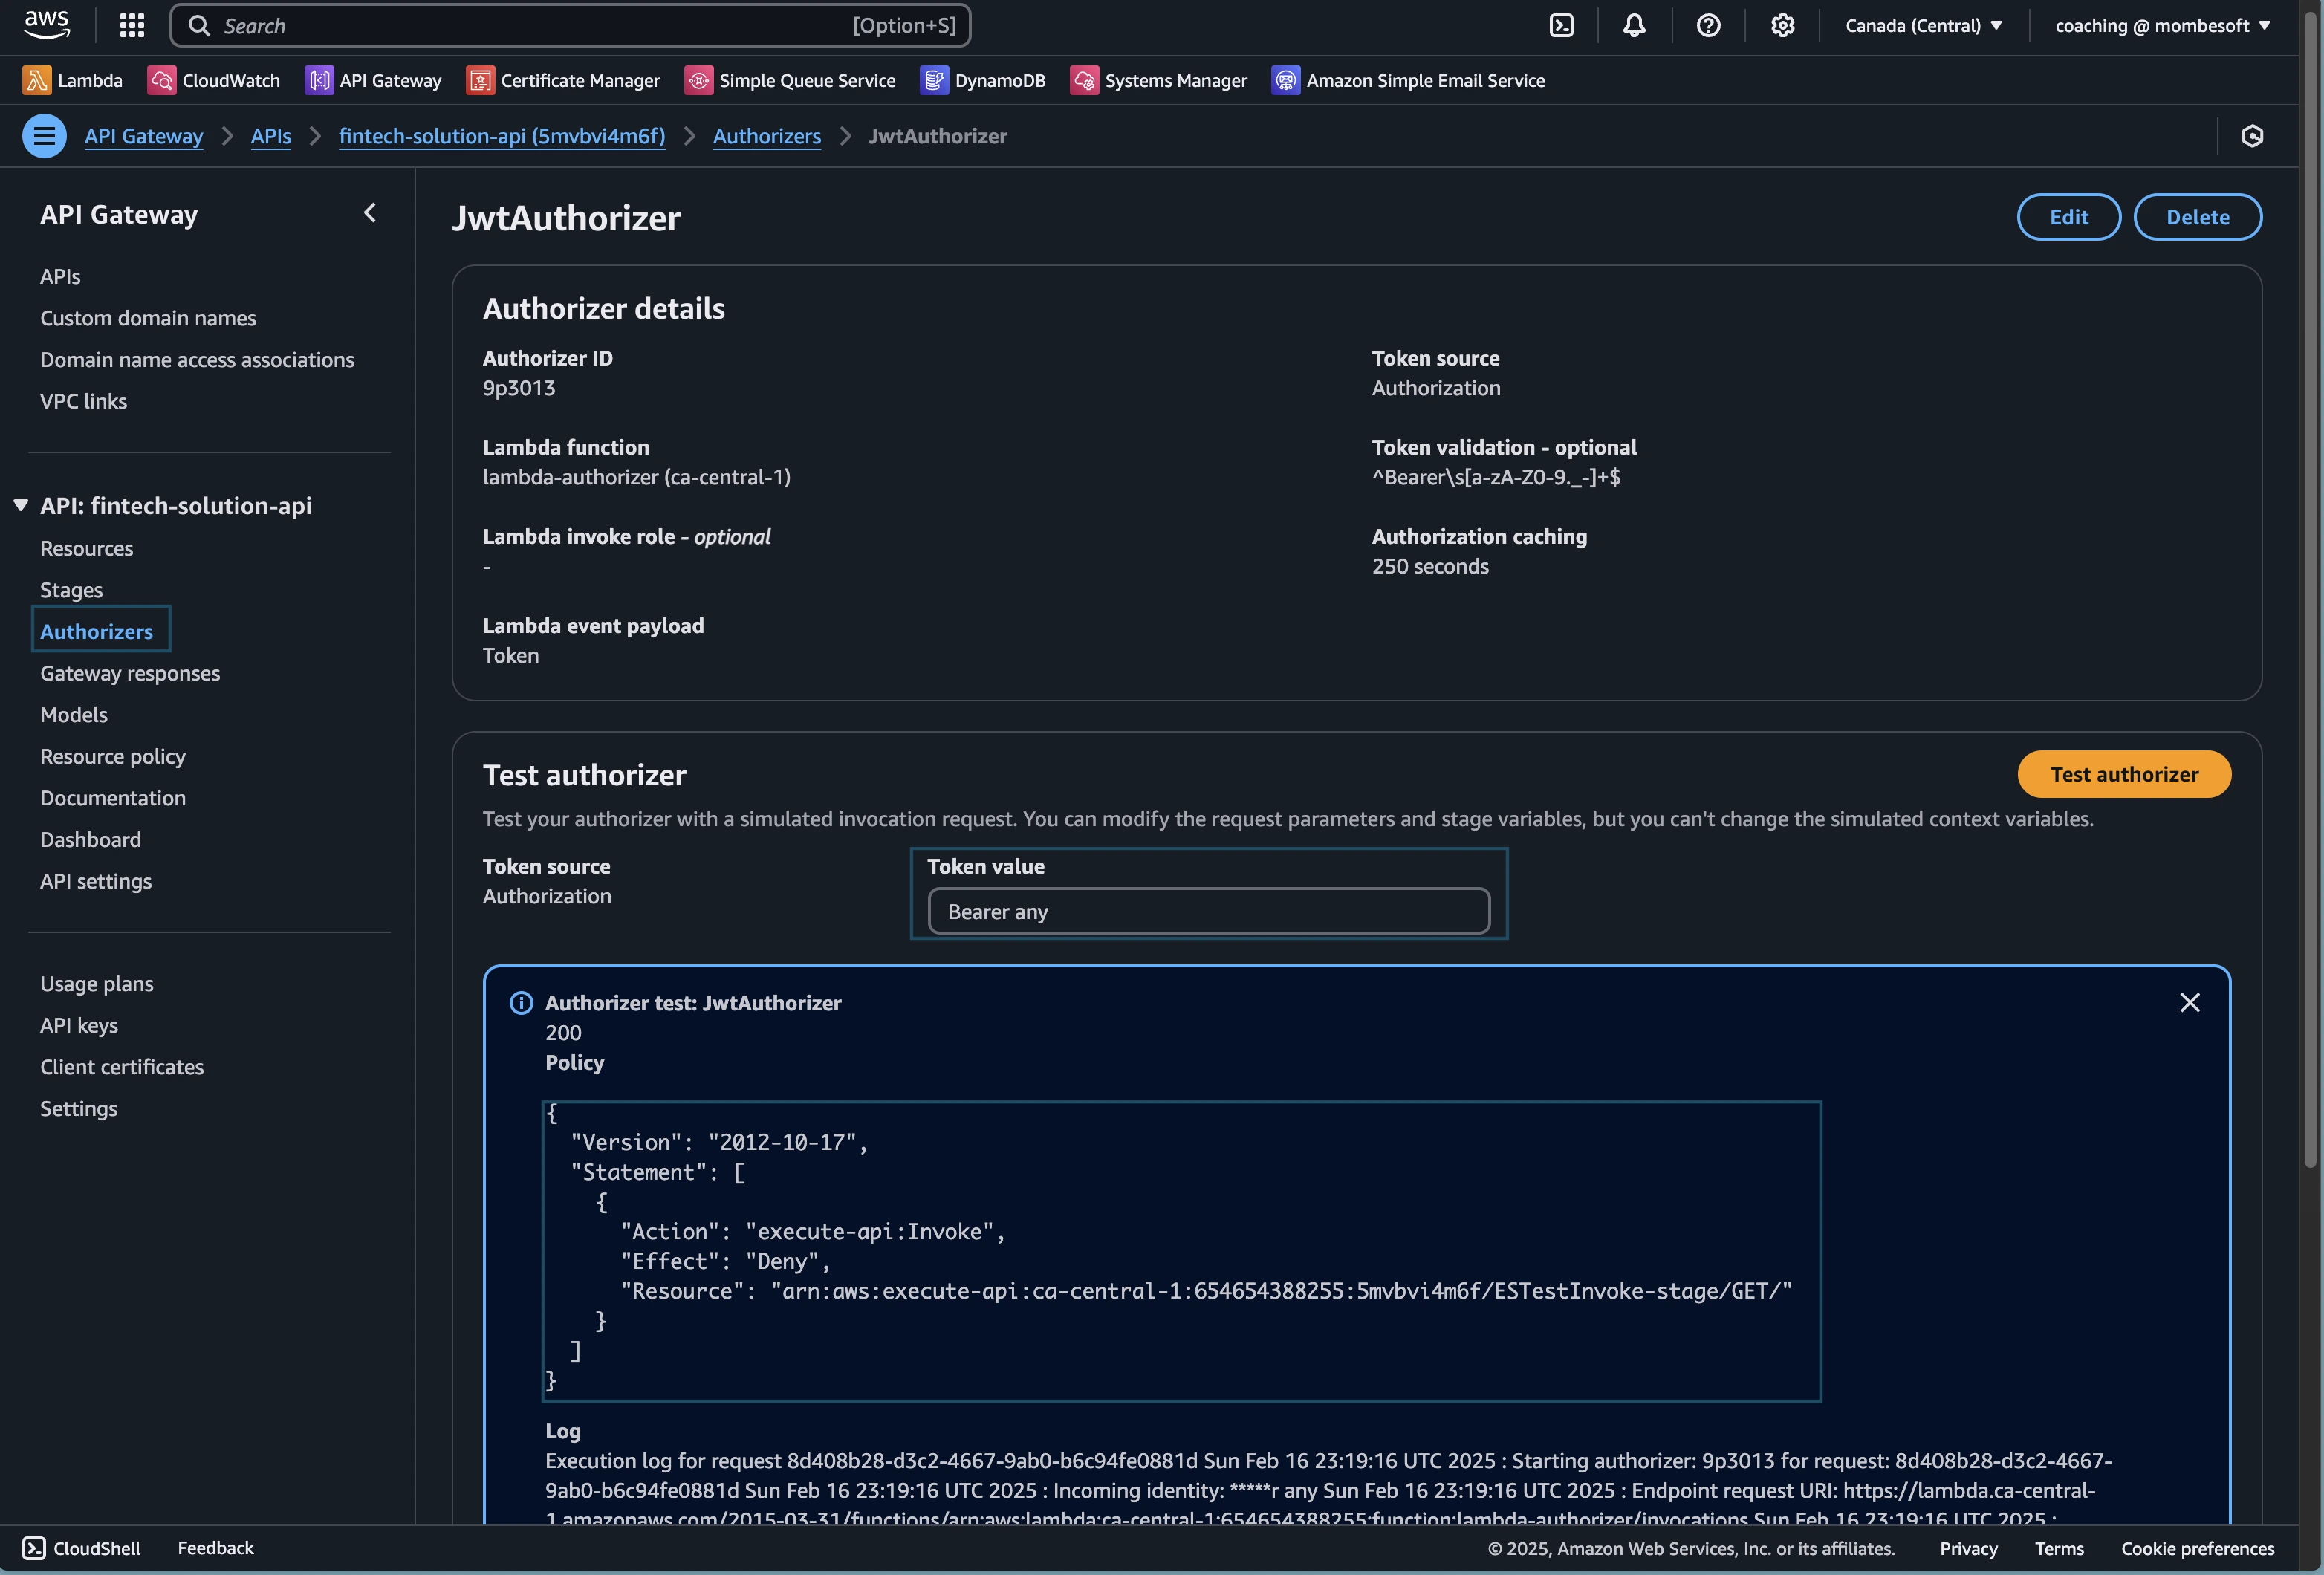Screen dimensions: 2324x1575
Task: Open API settings in sidebar
Action: tap(96, 881)
